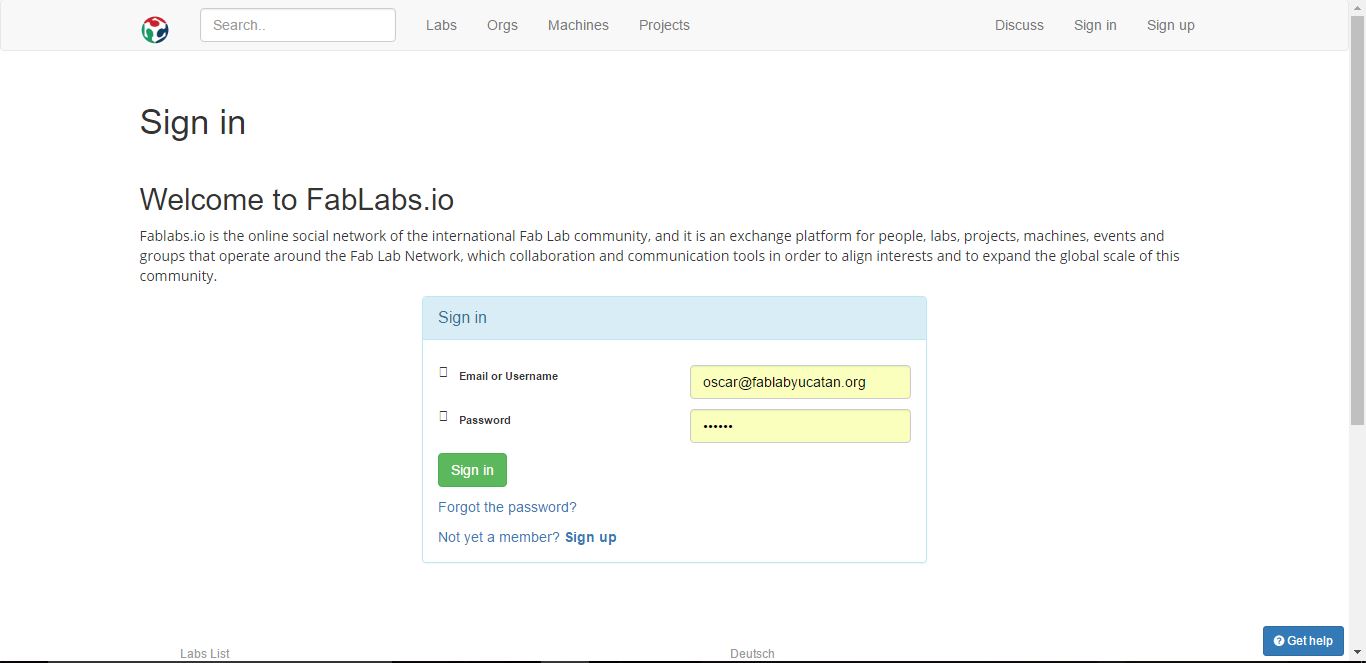Submit with green Sign in button

(x=472, y=470)
